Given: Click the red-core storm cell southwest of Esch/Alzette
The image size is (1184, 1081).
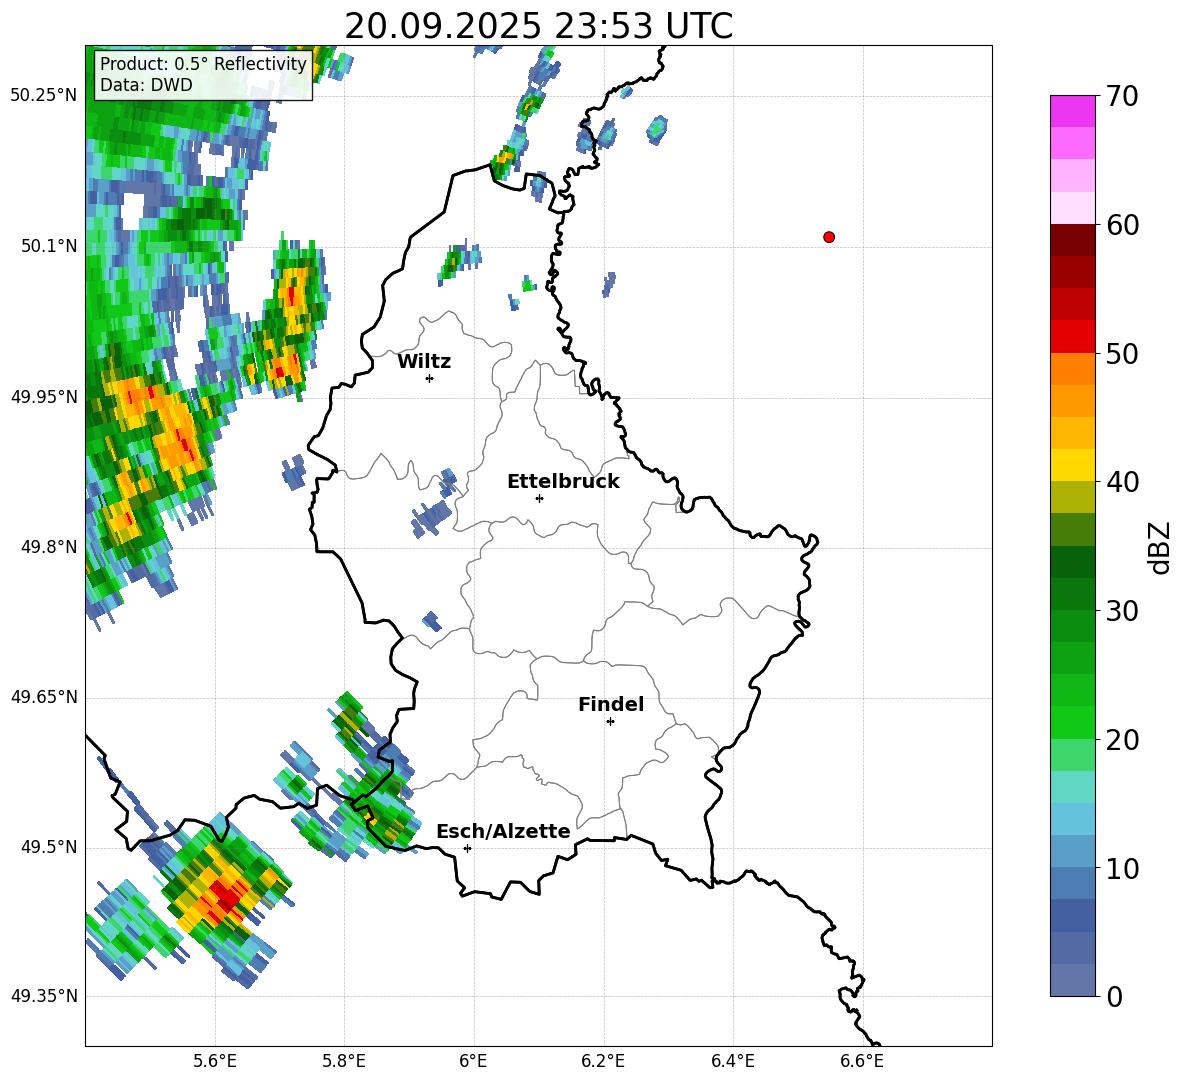Looking at the screenshot, I should 224,895.
